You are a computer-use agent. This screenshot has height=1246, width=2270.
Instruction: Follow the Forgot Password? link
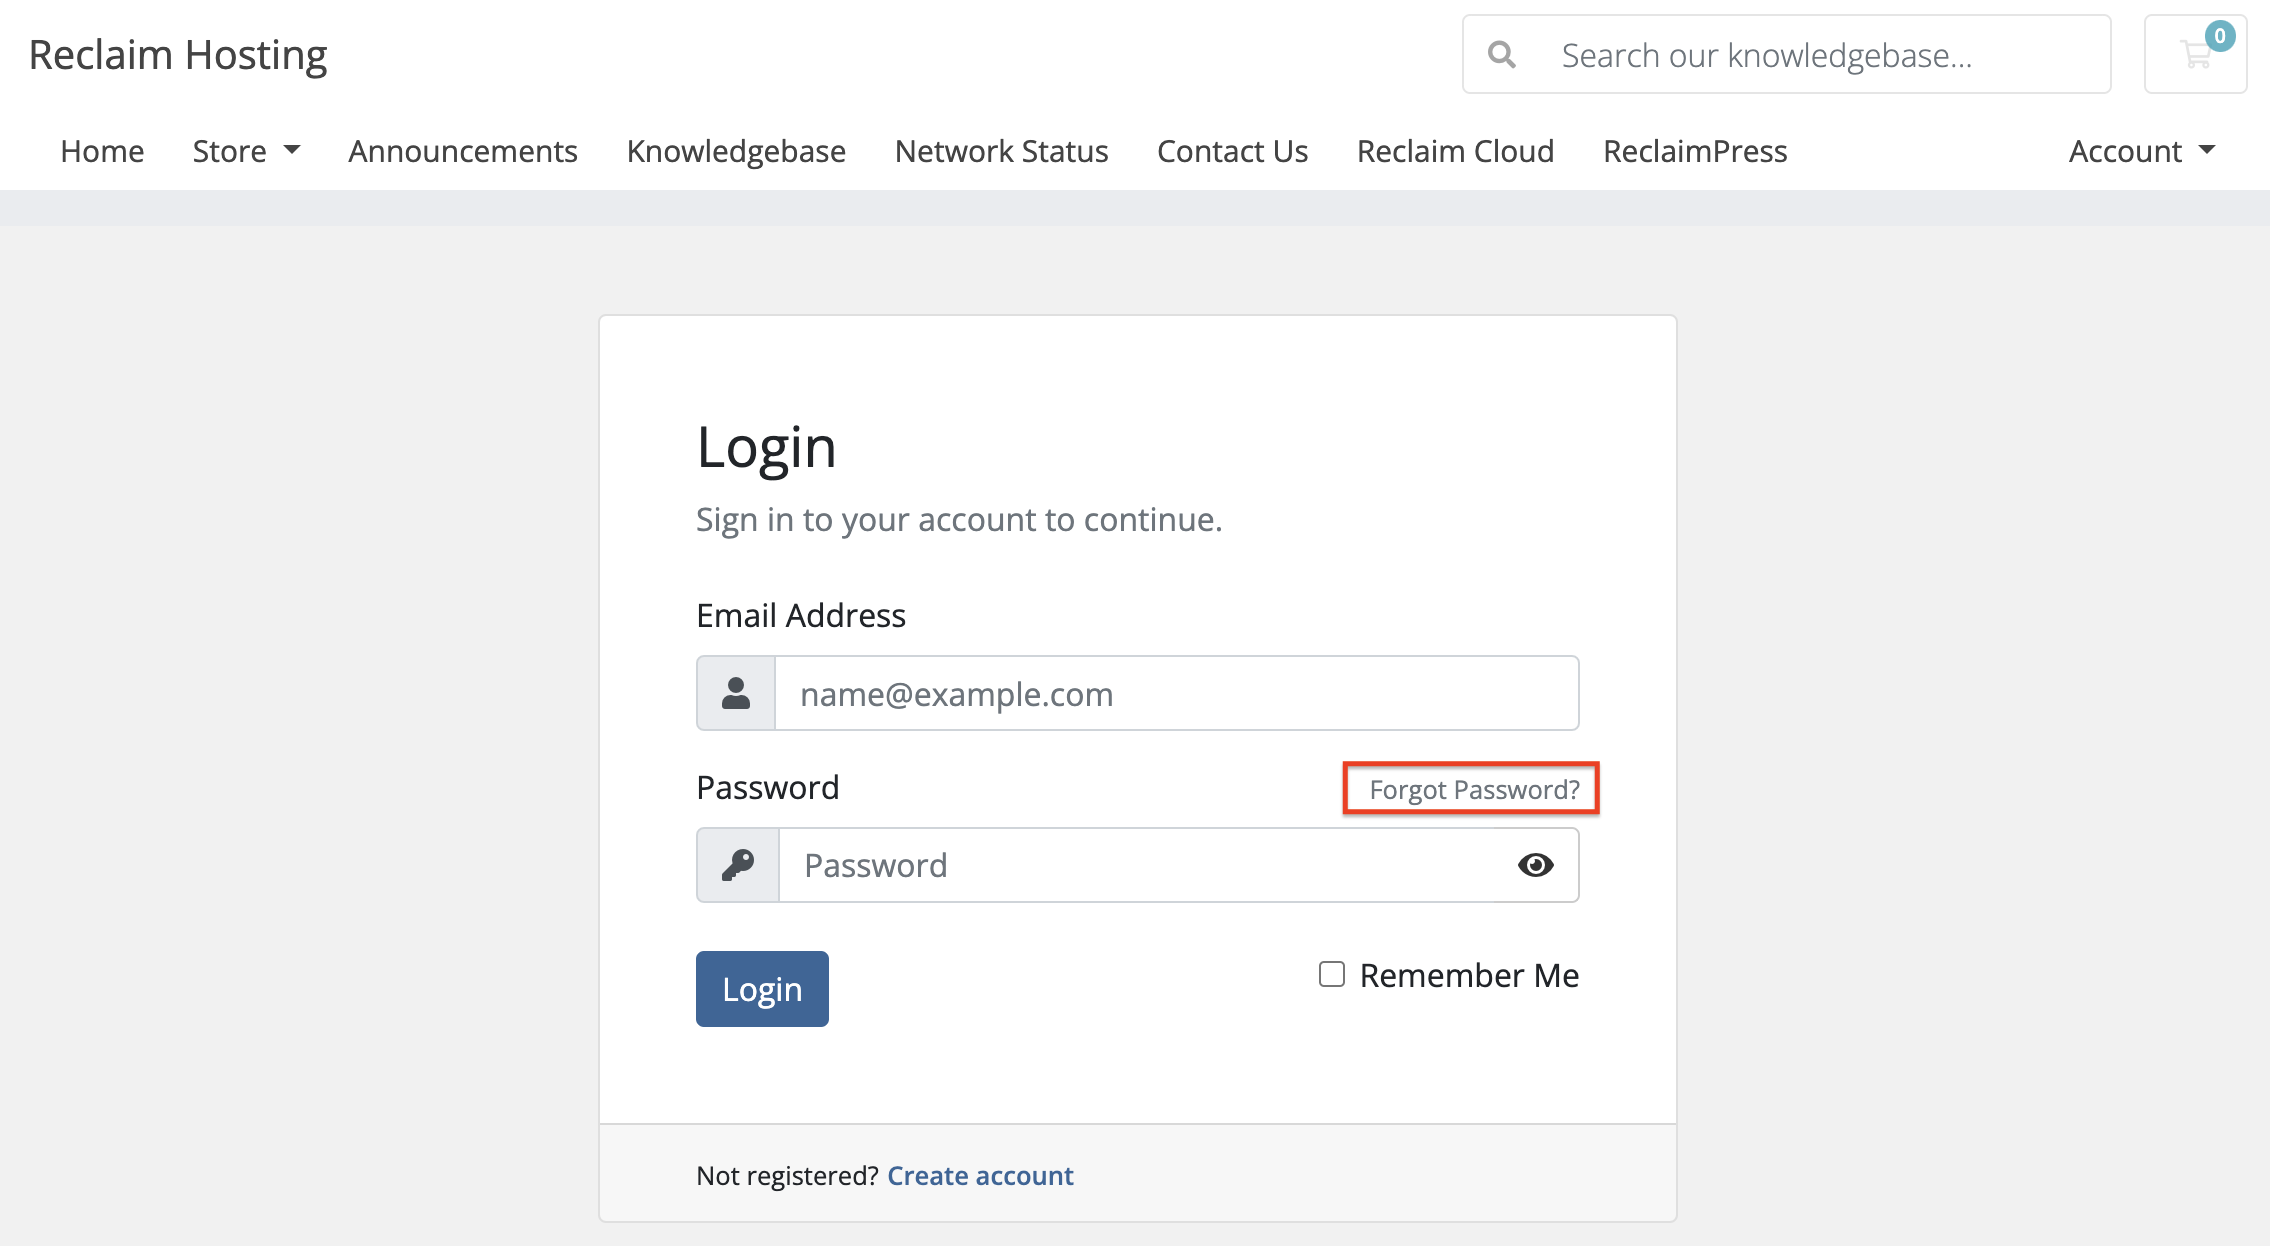[1474, 789]
